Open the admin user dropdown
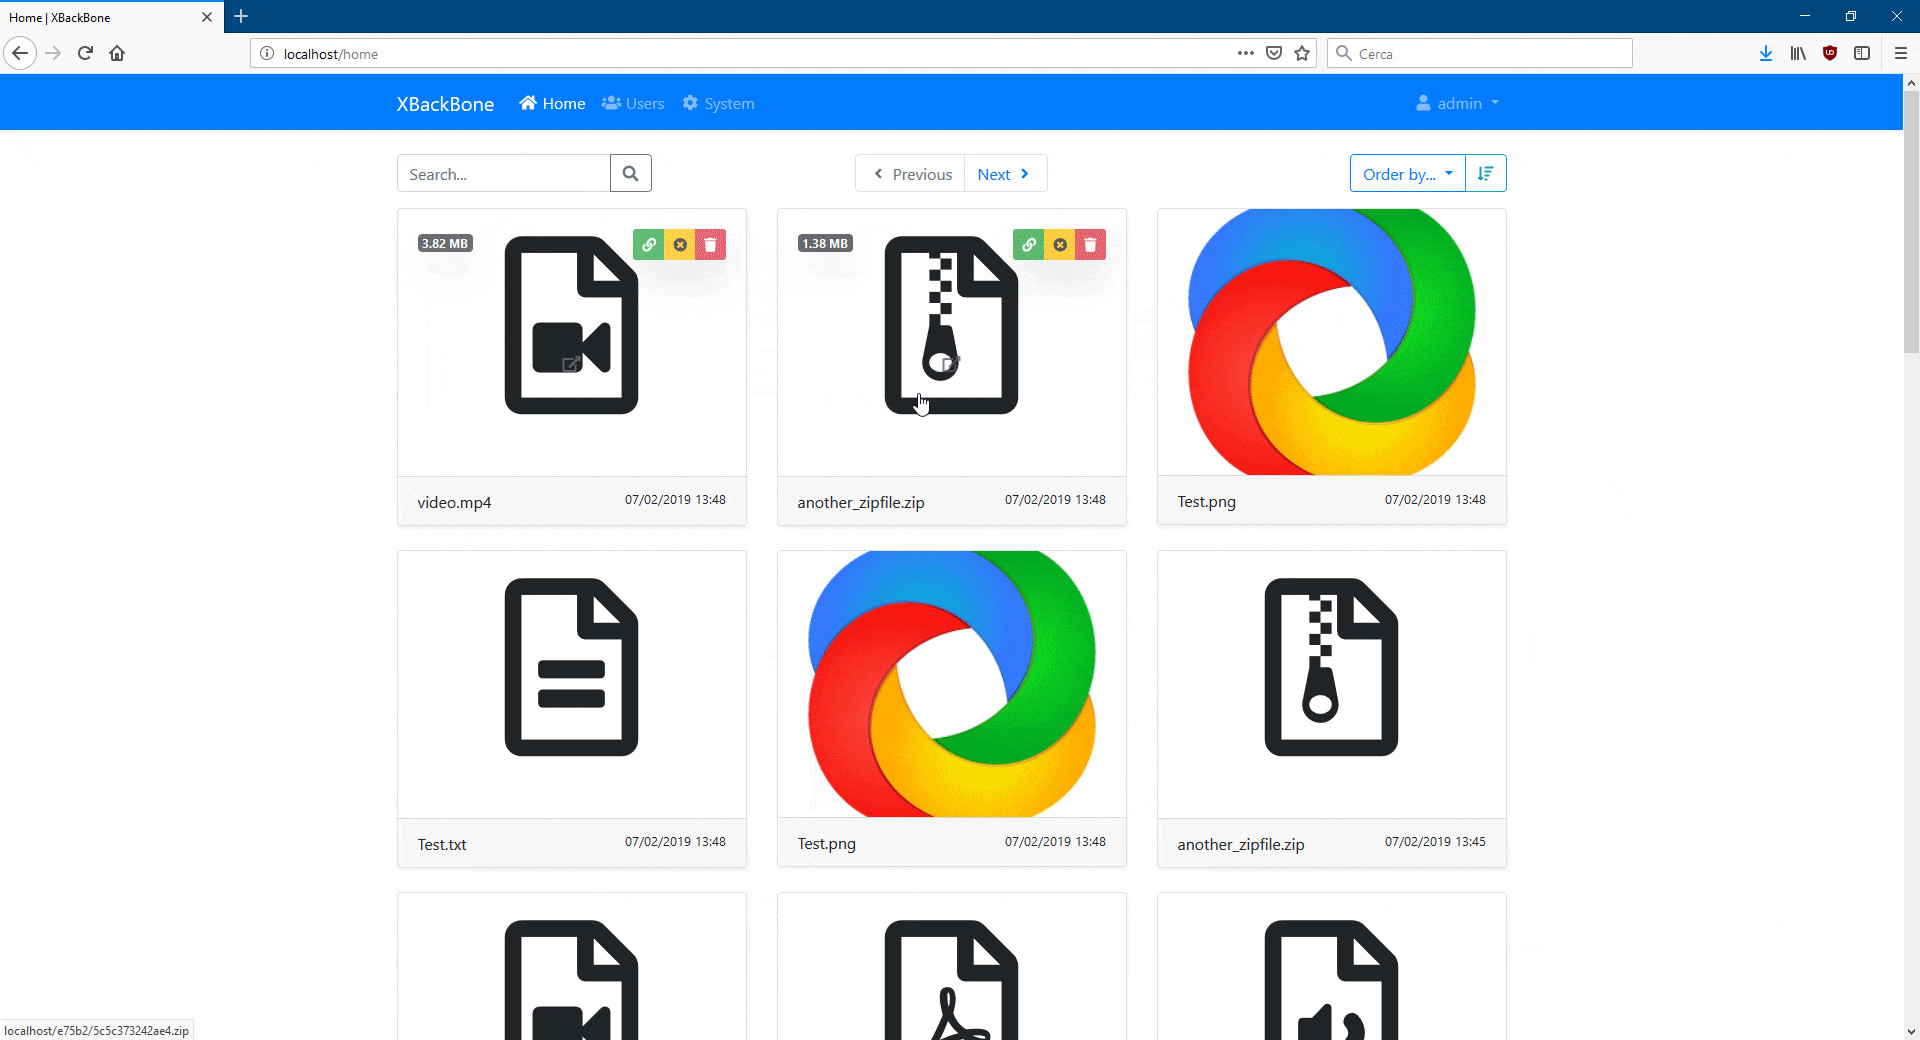 1458,103
